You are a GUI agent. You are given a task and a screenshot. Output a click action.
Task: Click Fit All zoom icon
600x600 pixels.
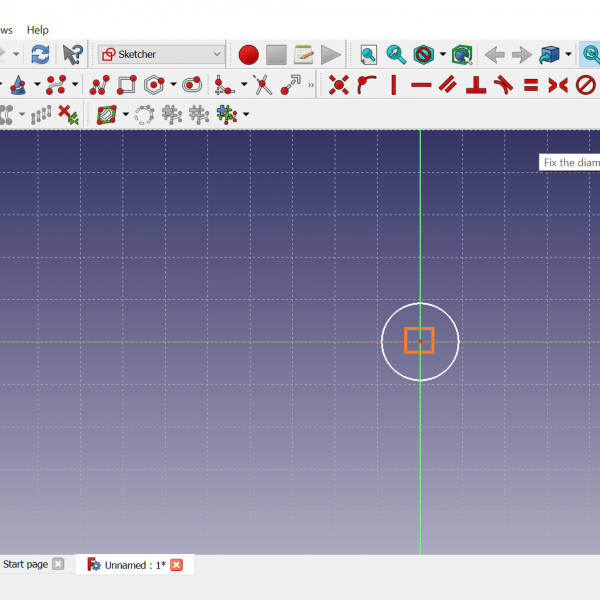pos(369,54)
